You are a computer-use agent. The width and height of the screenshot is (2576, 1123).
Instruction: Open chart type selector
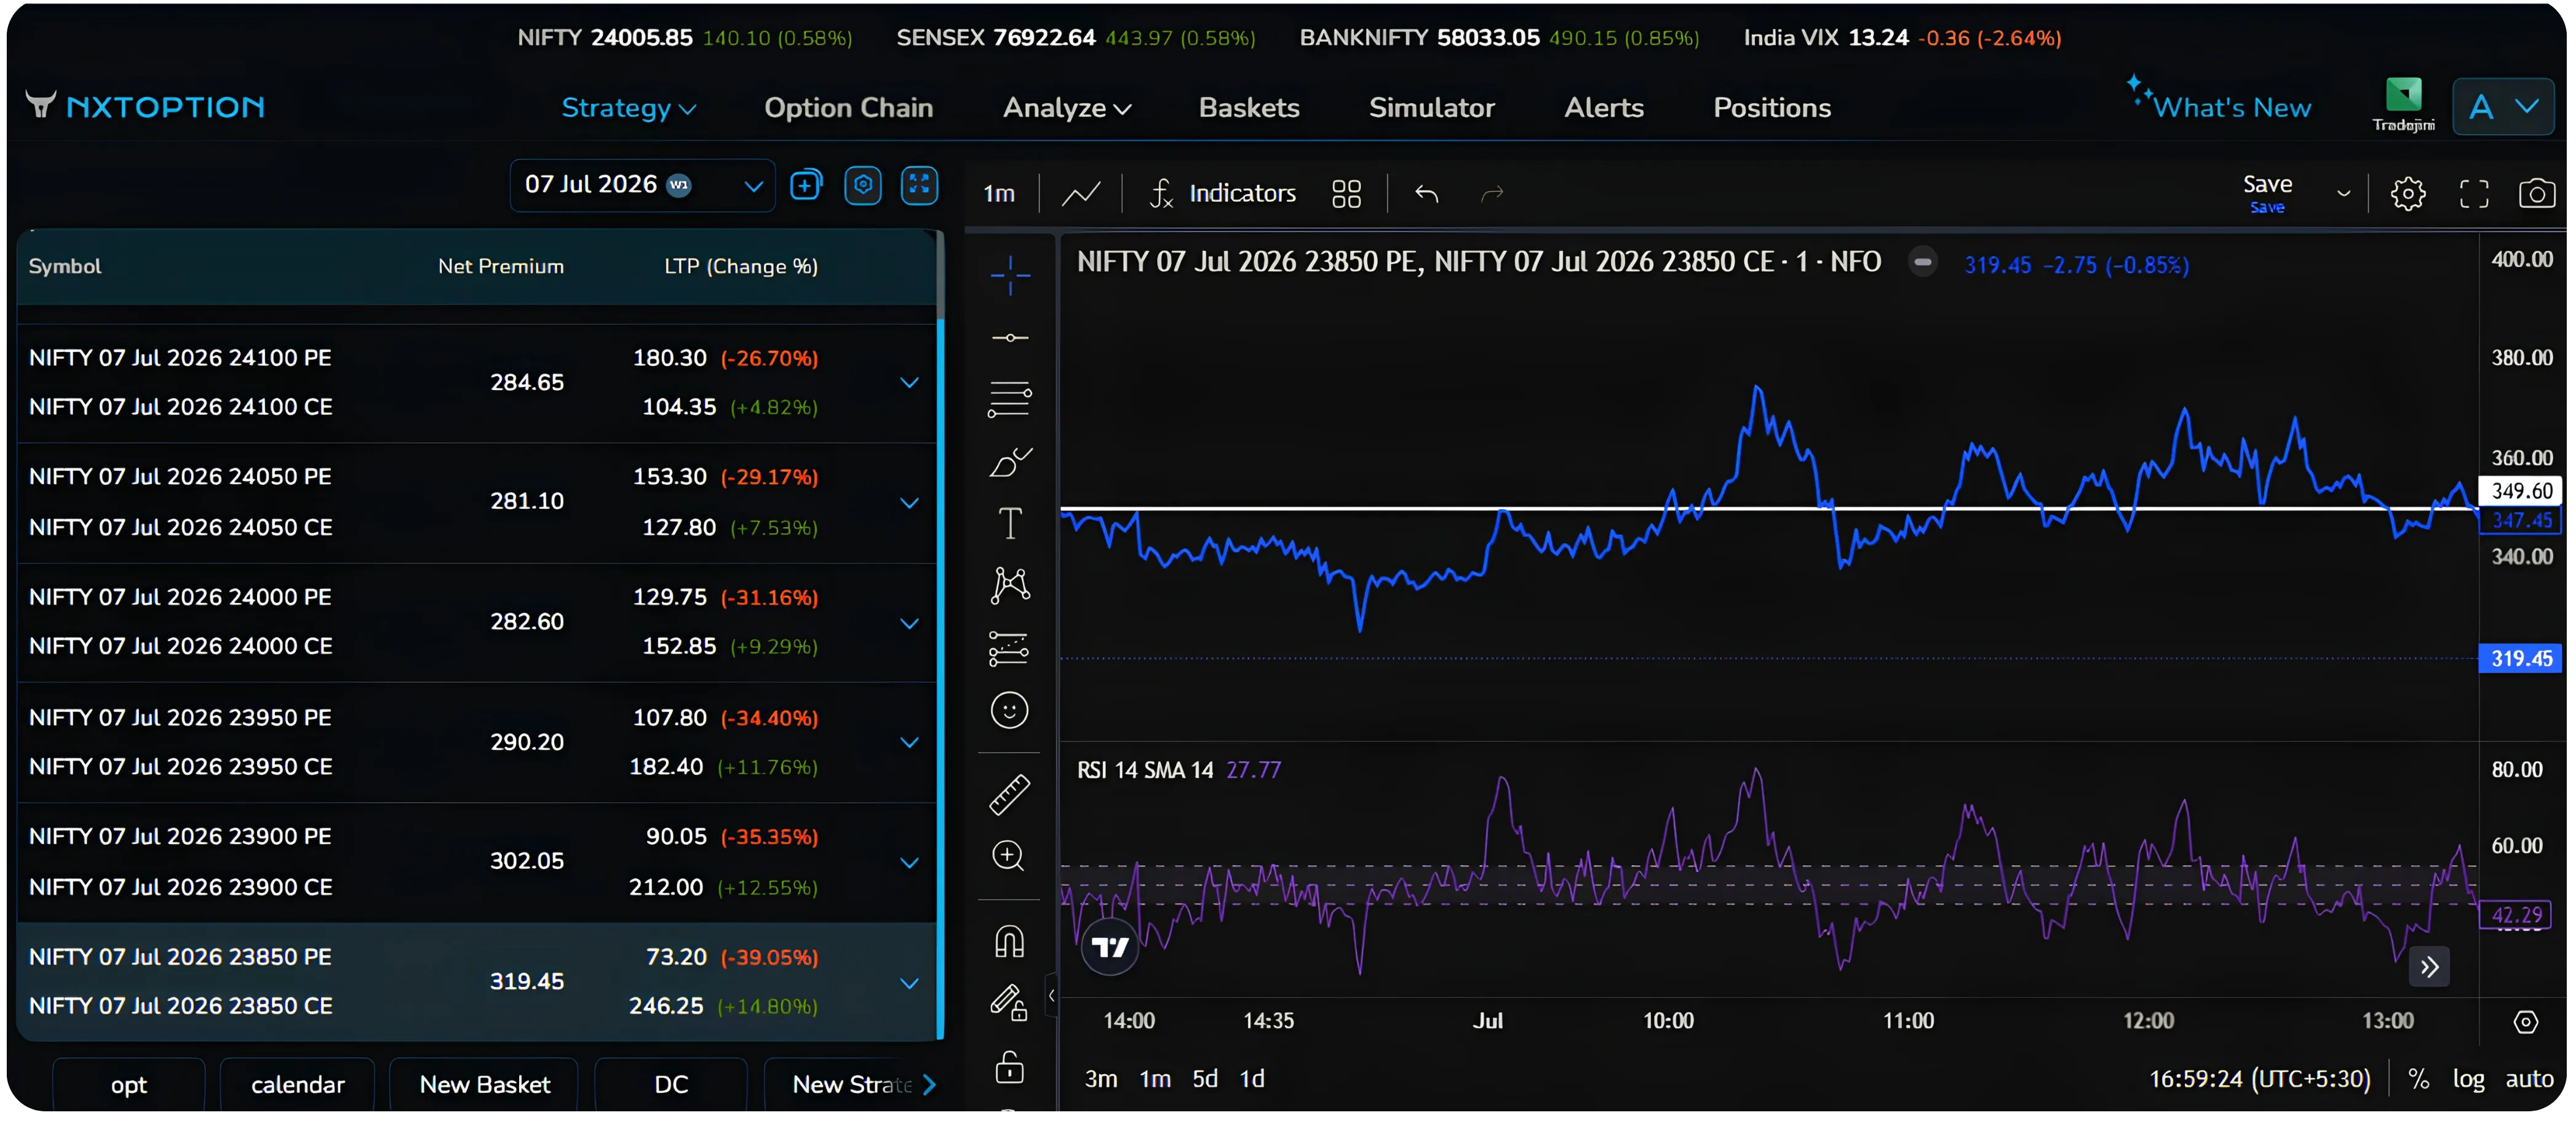coord(1081,193)
